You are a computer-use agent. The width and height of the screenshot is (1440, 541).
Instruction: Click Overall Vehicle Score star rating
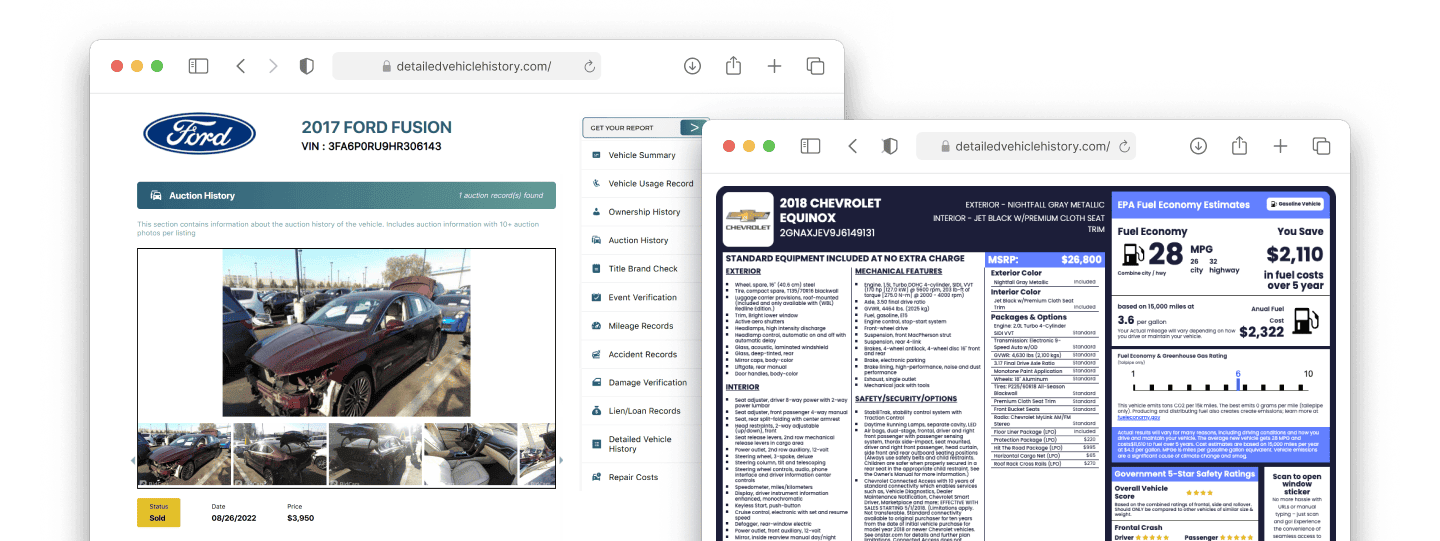1199,492
